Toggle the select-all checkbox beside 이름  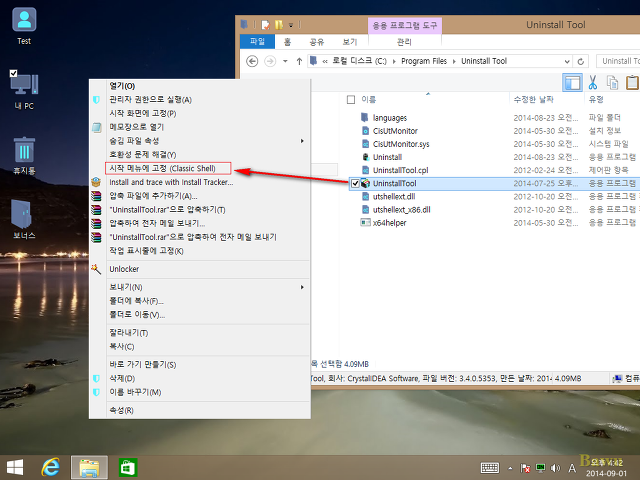[x=351, y=100]
